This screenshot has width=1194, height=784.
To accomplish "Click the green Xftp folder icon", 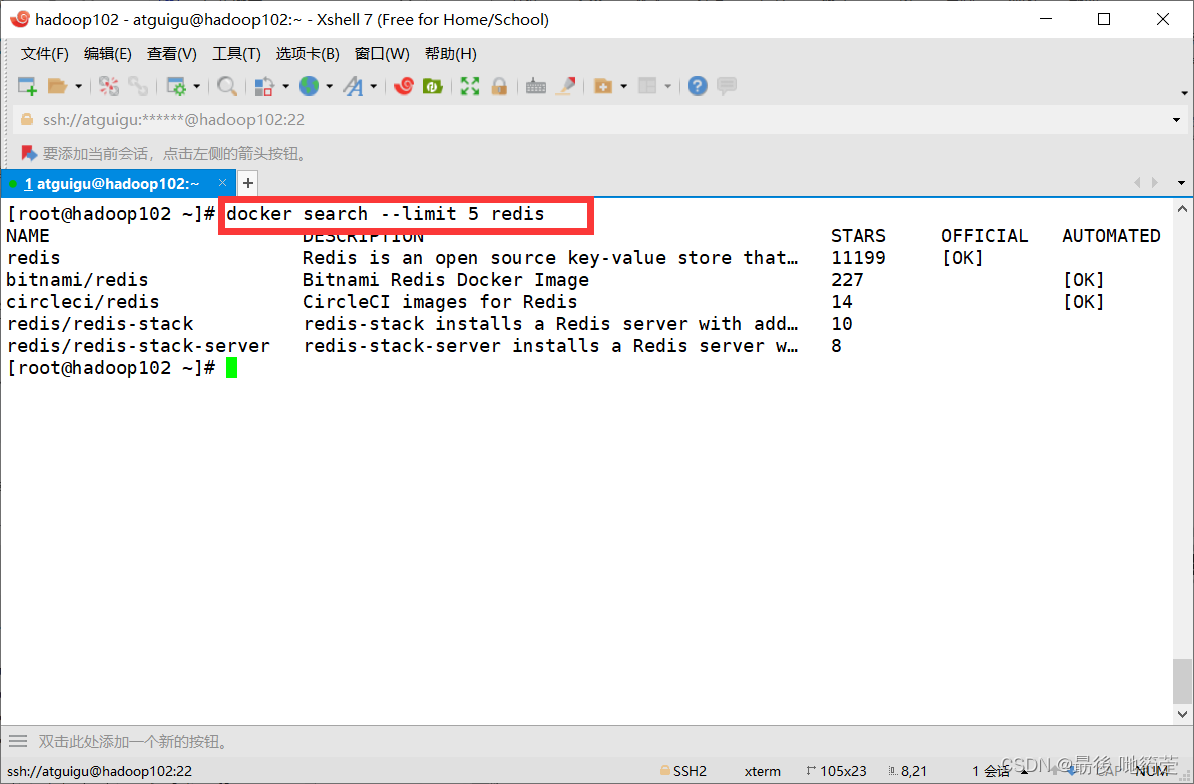I will click(433, 86).
